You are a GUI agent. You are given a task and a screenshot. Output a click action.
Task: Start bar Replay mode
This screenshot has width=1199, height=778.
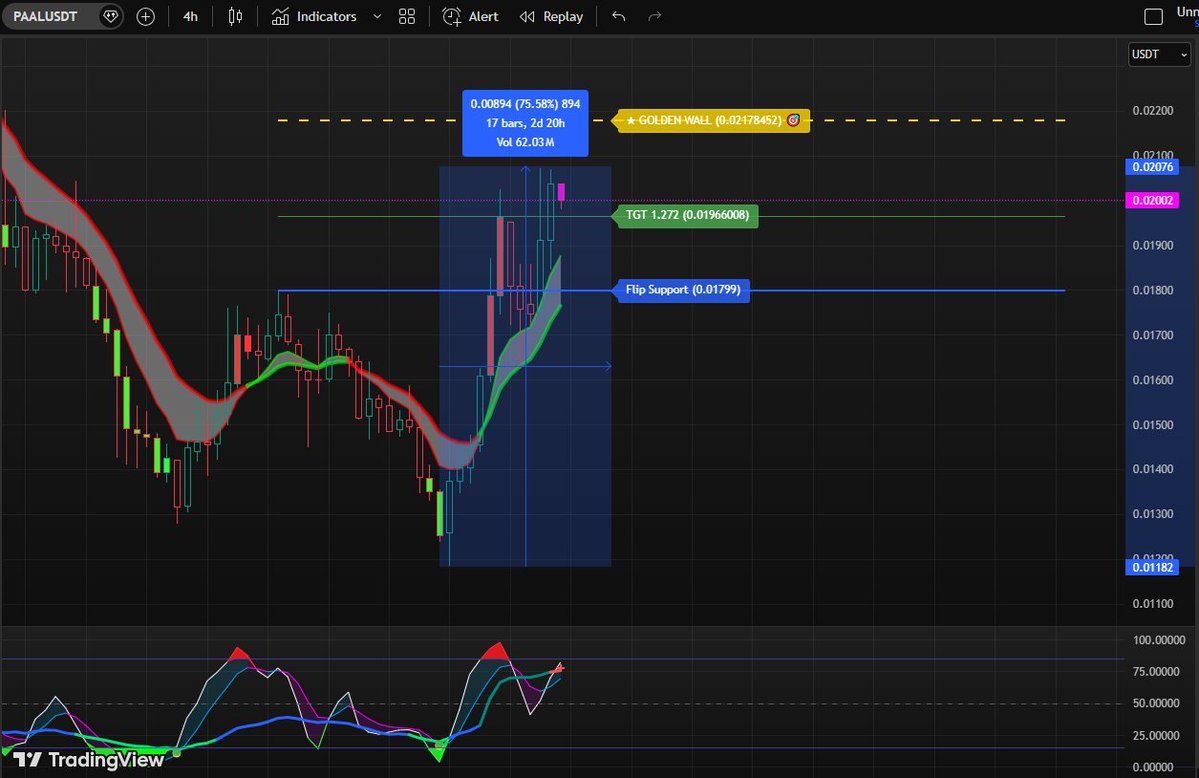(x=551, y=16)
